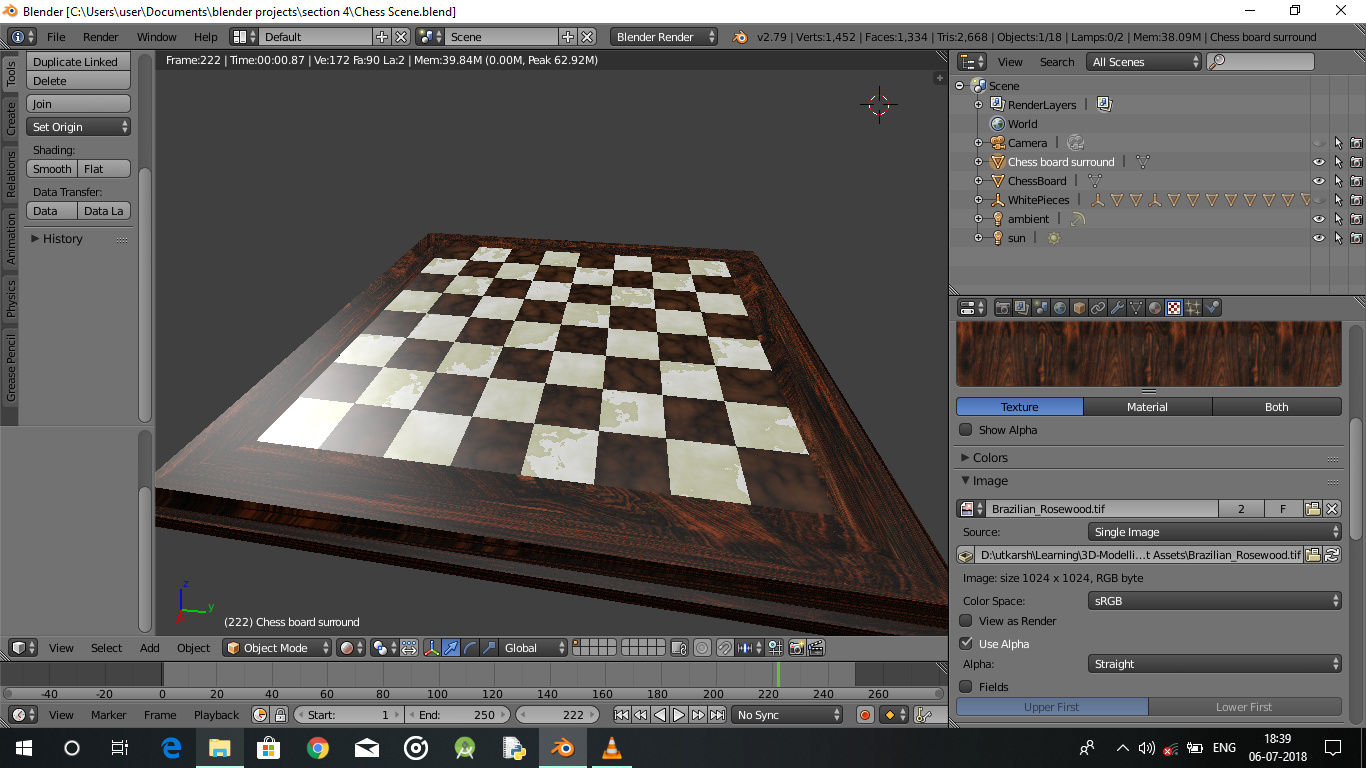1366x768 pixels.
Task: Open the sRGB Color Space dropdown
Action: point(1214,601)
